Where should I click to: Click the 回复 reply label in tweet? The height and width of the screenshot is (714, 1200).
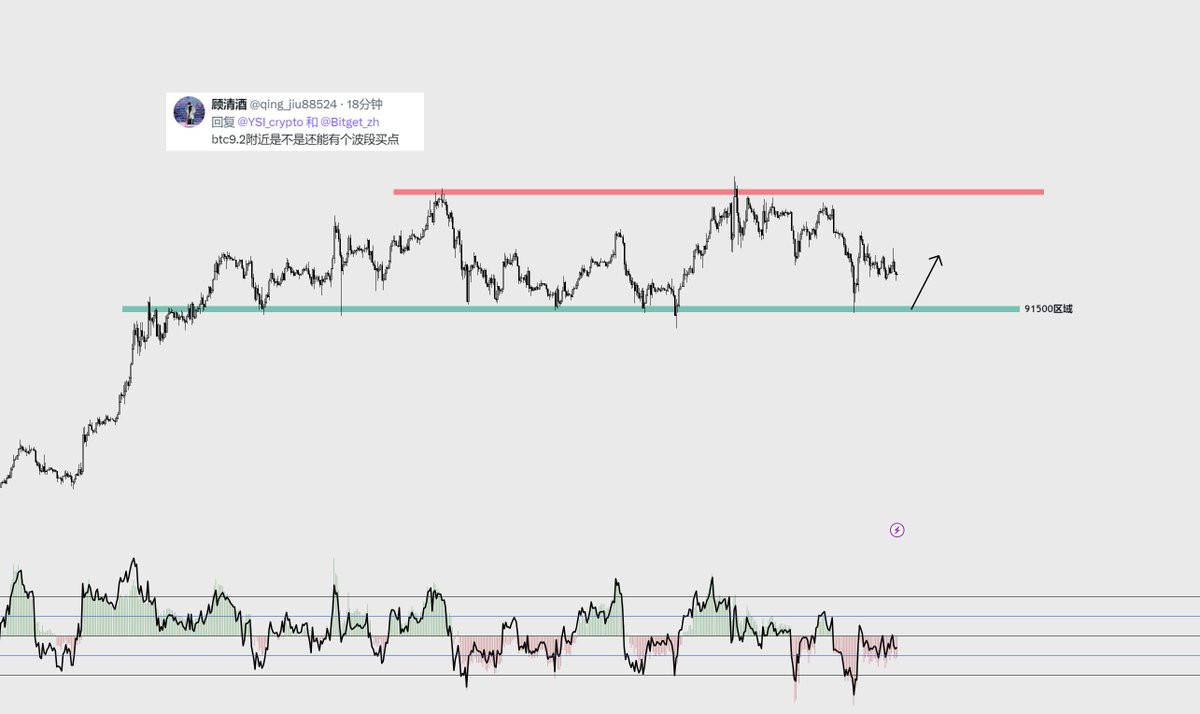coord(223,122)
